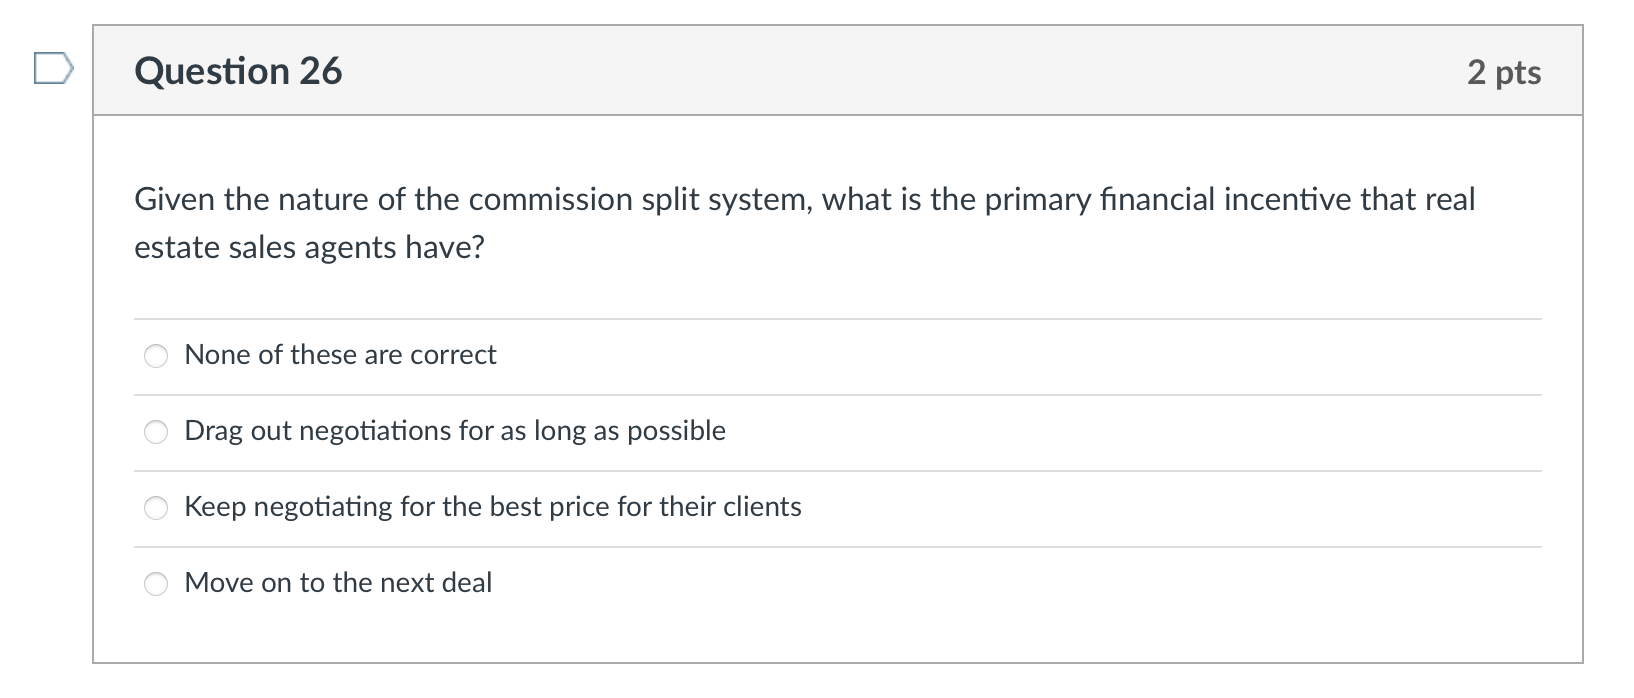Pick the "Keep negotiating for the best price" radio button
1634x698 pixels.
coord(156,508)
